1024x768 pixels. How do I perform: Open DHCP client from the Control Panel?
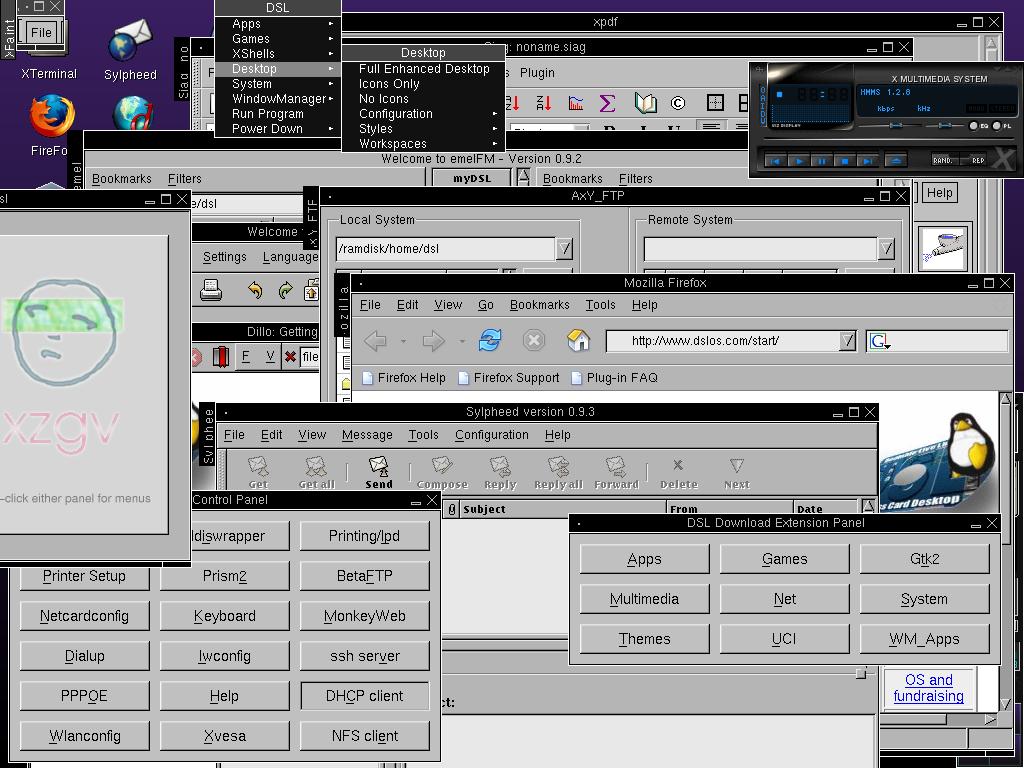click(364, 695)
